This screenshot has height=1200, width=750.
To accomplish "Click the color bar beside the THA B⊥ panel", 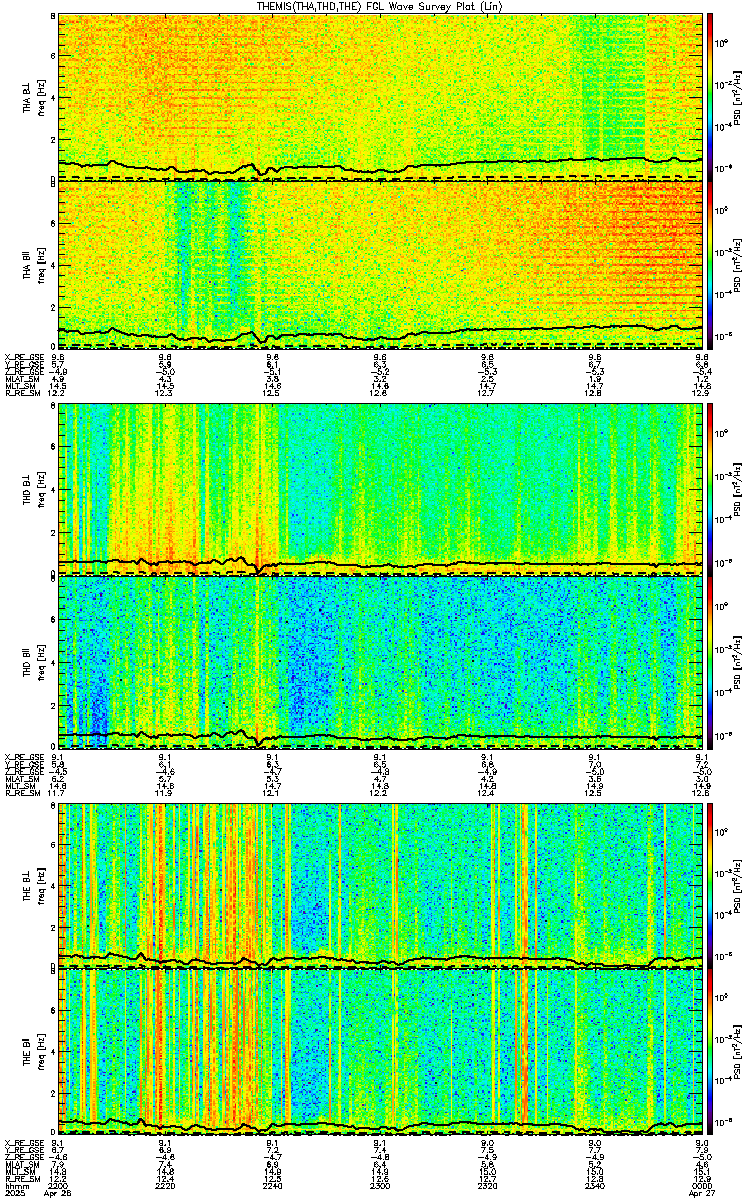I will 711,97.
